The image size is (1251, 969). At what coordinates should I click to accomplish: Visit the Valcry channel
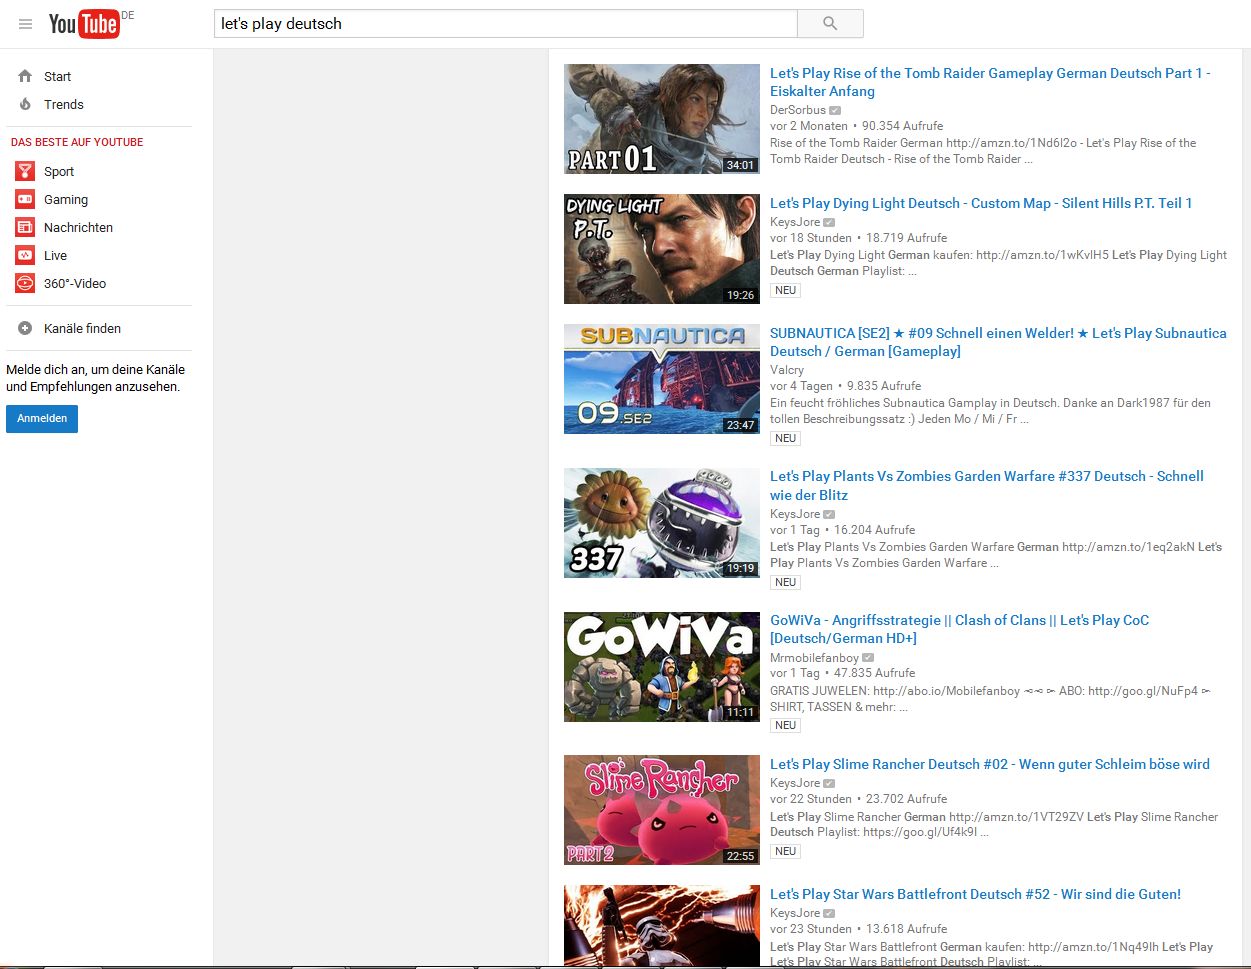(787, 370)
